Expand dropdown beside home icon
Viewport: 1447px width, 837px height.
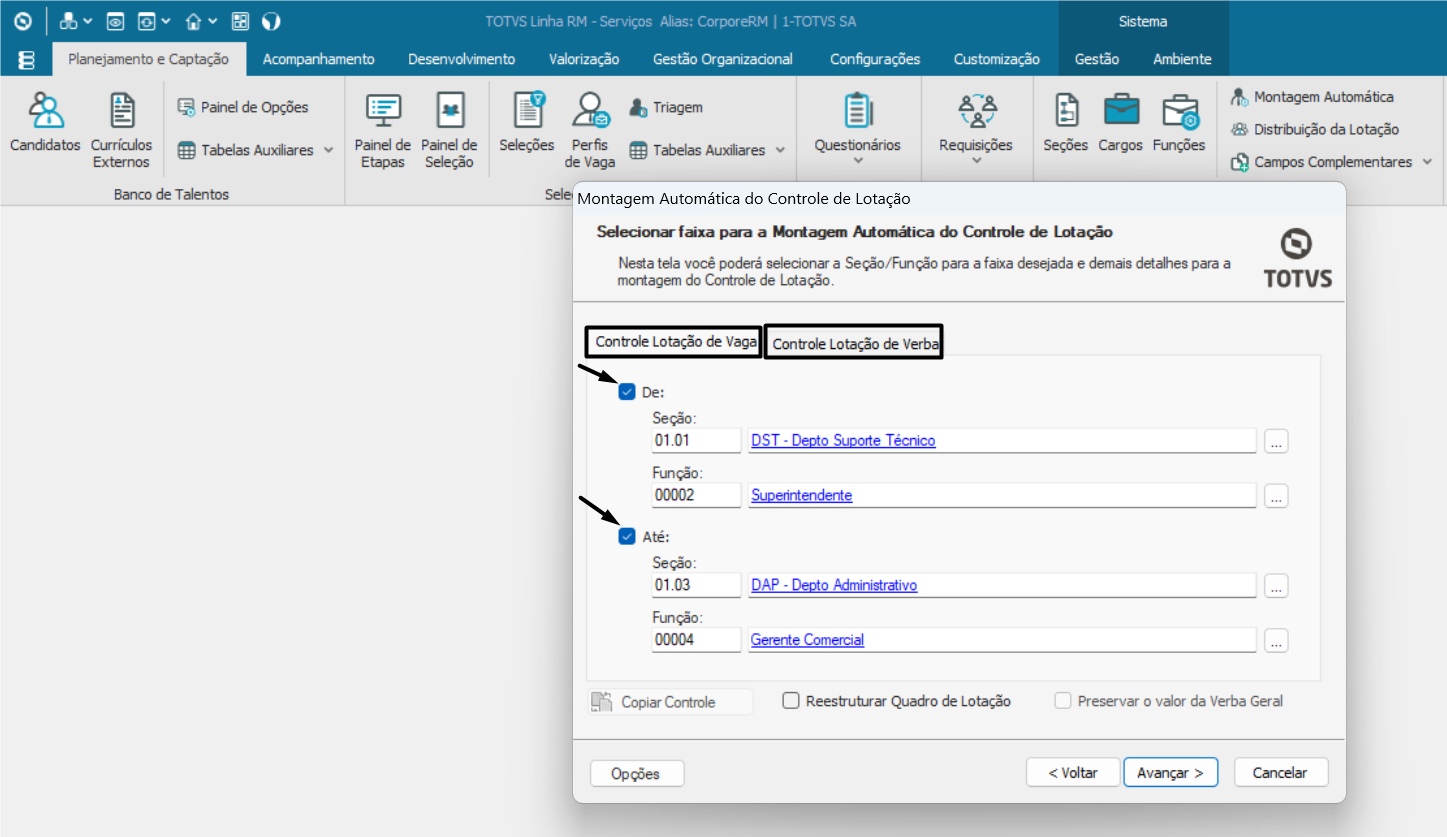(x=213, y=21)
